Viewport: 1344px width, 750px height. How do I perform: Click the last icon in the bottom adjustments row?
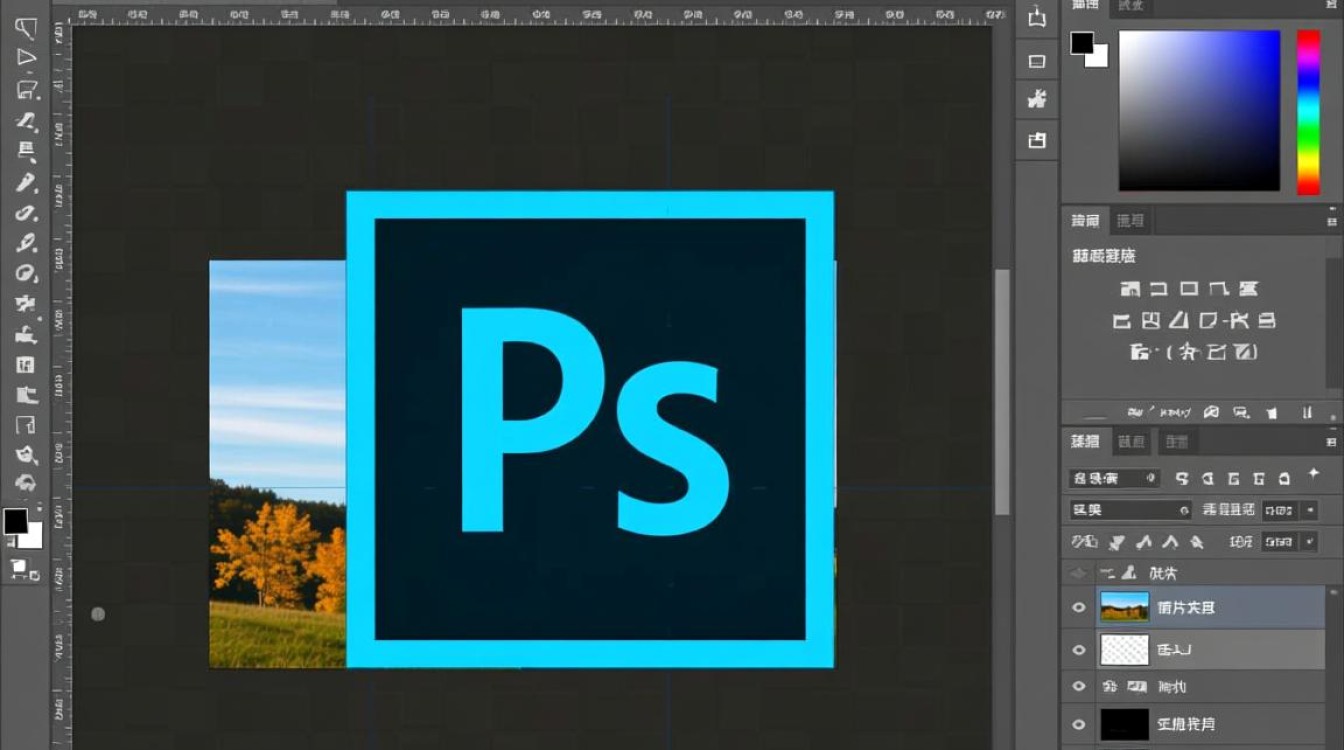[1245, 352]
